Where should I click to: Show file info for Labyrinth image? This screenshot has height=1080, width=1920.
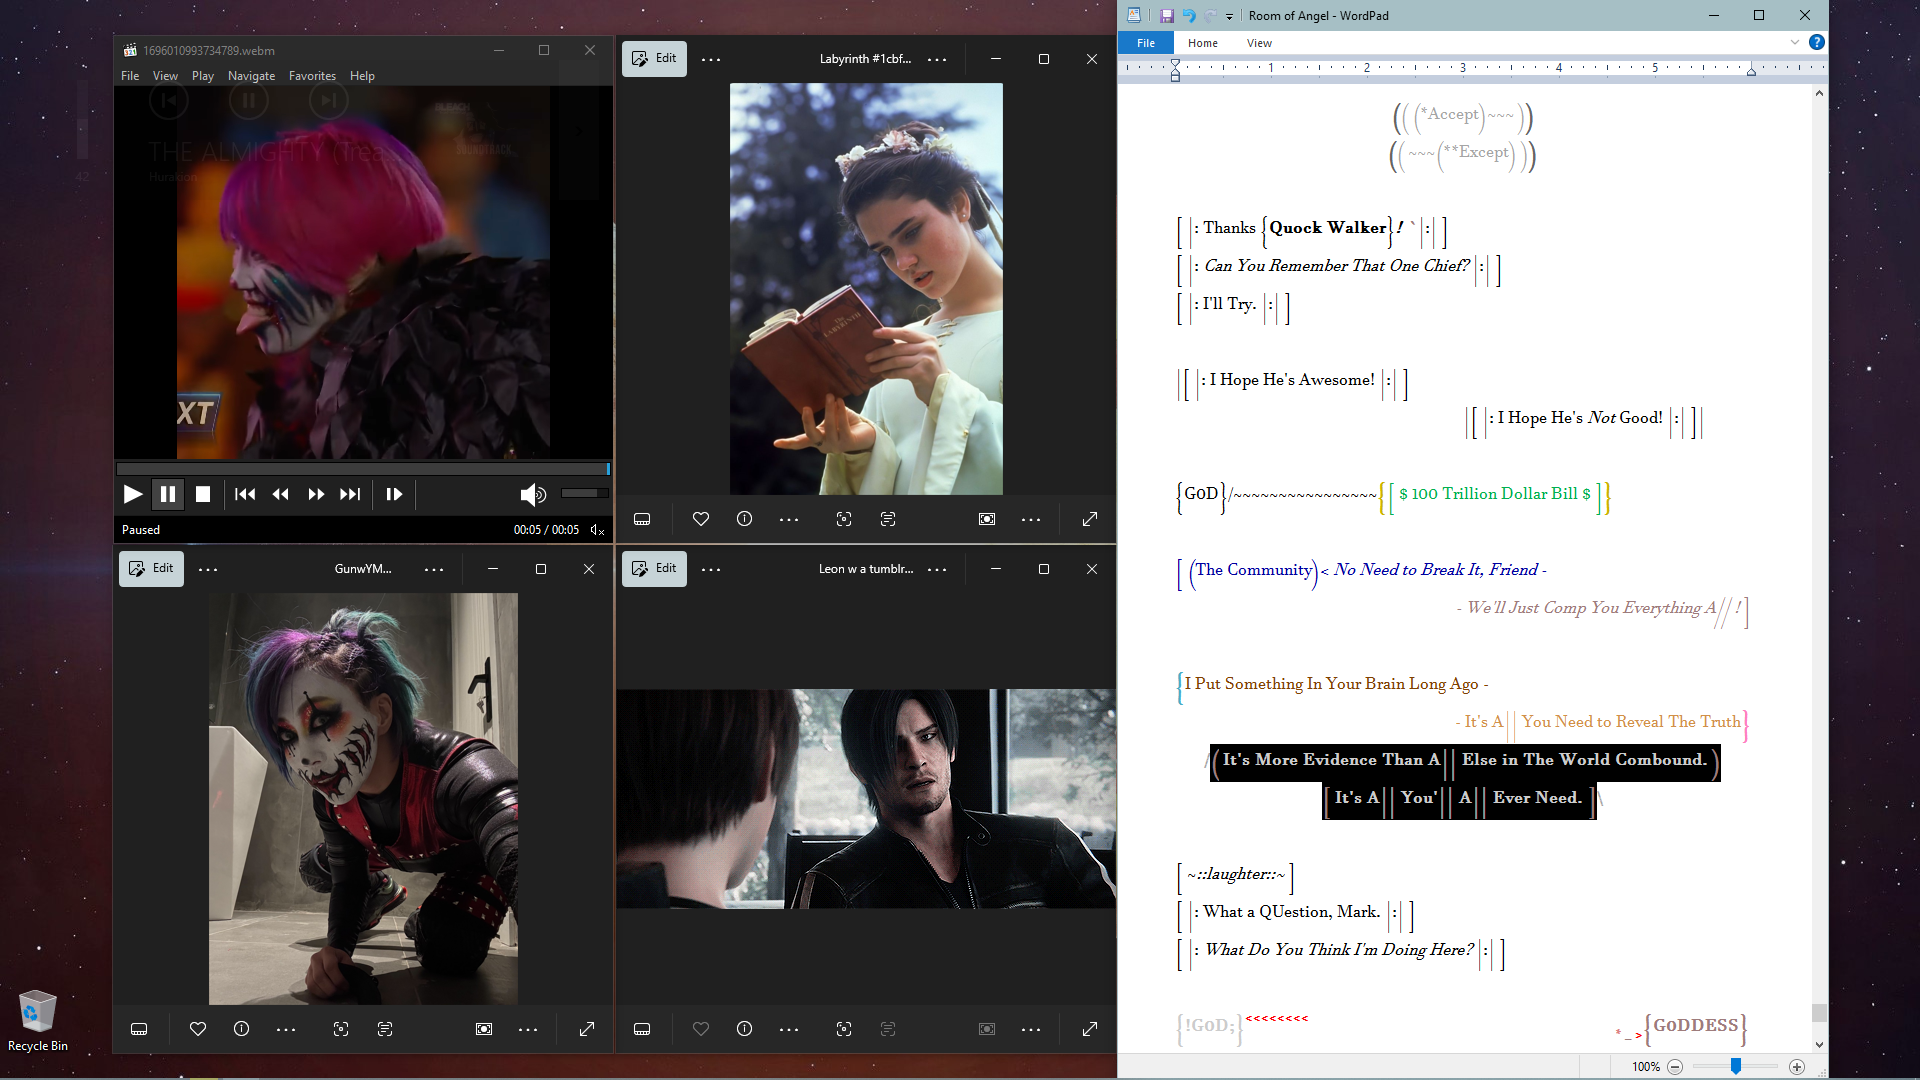pyautogui.click(x=744, y=519)
